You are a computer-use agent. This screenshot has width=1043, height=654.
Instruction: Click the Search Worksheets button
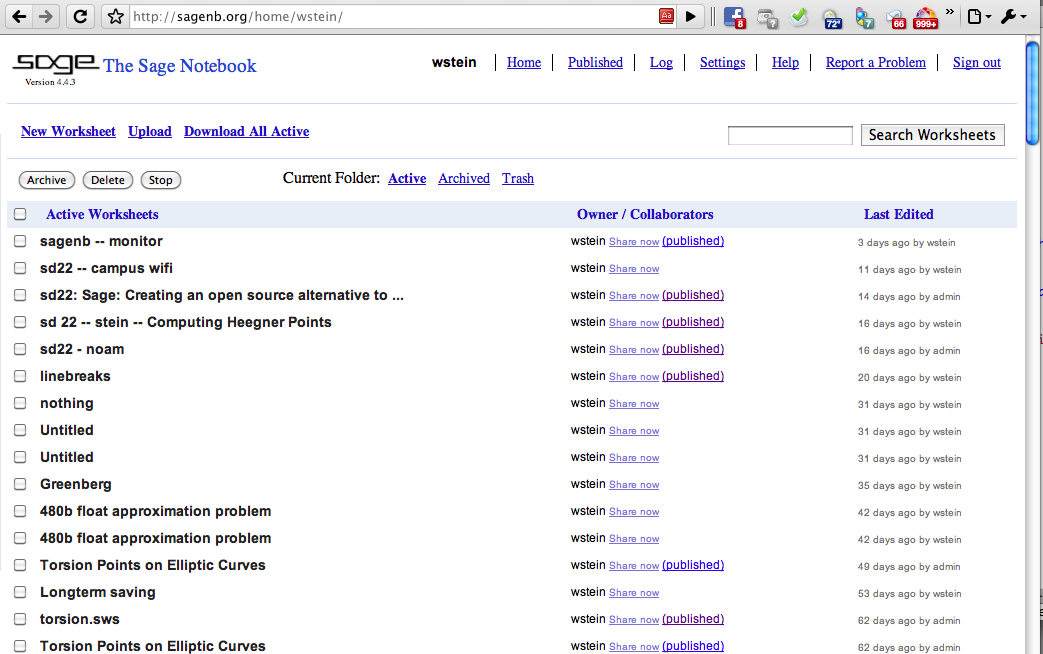(933, 135)
